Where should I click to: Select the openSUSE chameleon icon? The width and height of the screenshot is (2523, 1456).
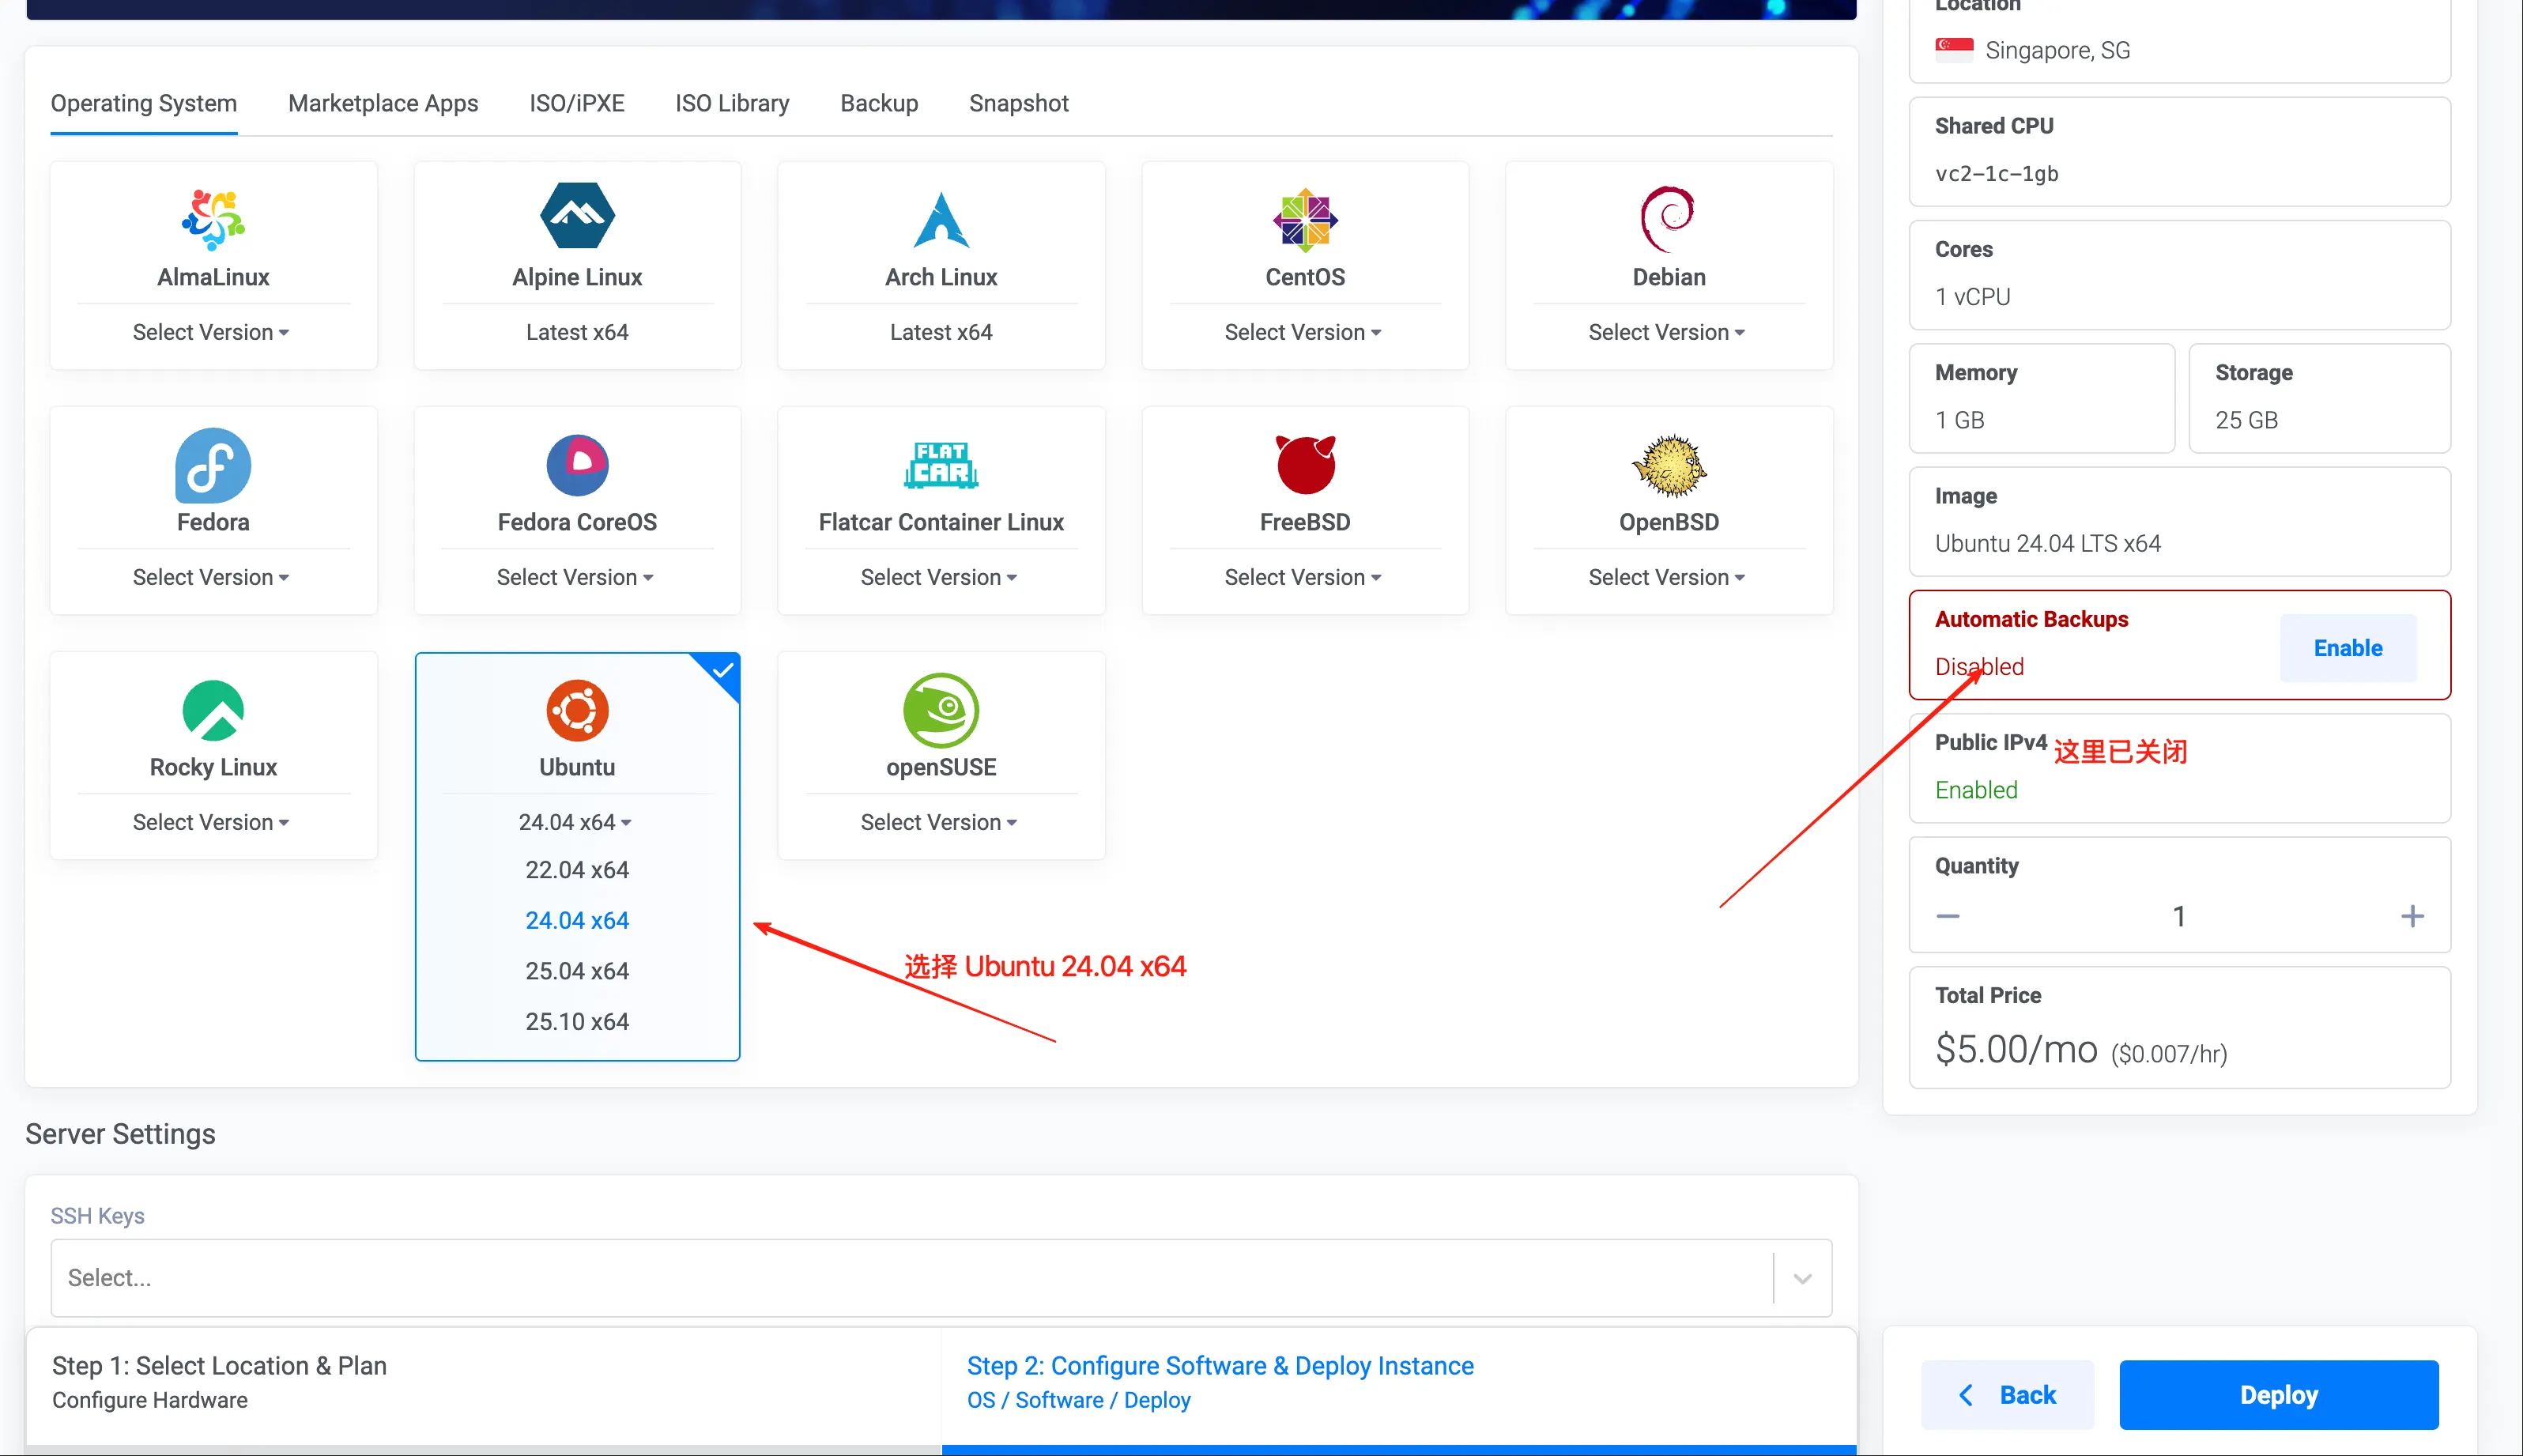click(x=941, y=710)
